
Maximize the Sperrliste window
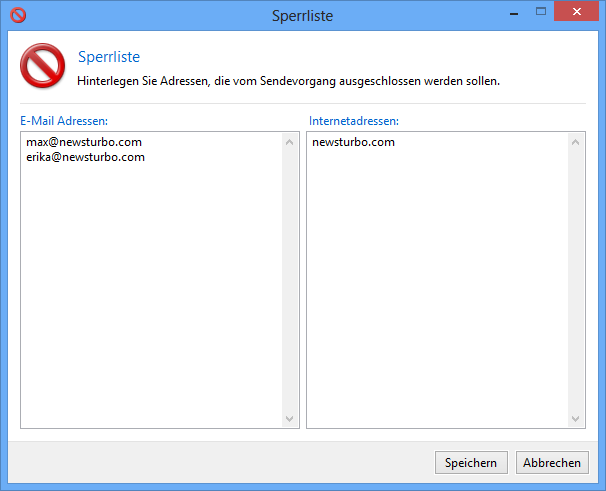[540, 13]
